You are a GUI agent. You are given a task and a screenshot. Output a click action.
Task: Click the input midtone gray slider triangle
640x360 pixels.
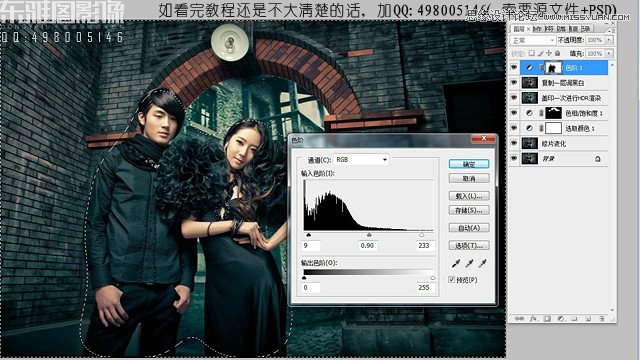click(369, 235)
